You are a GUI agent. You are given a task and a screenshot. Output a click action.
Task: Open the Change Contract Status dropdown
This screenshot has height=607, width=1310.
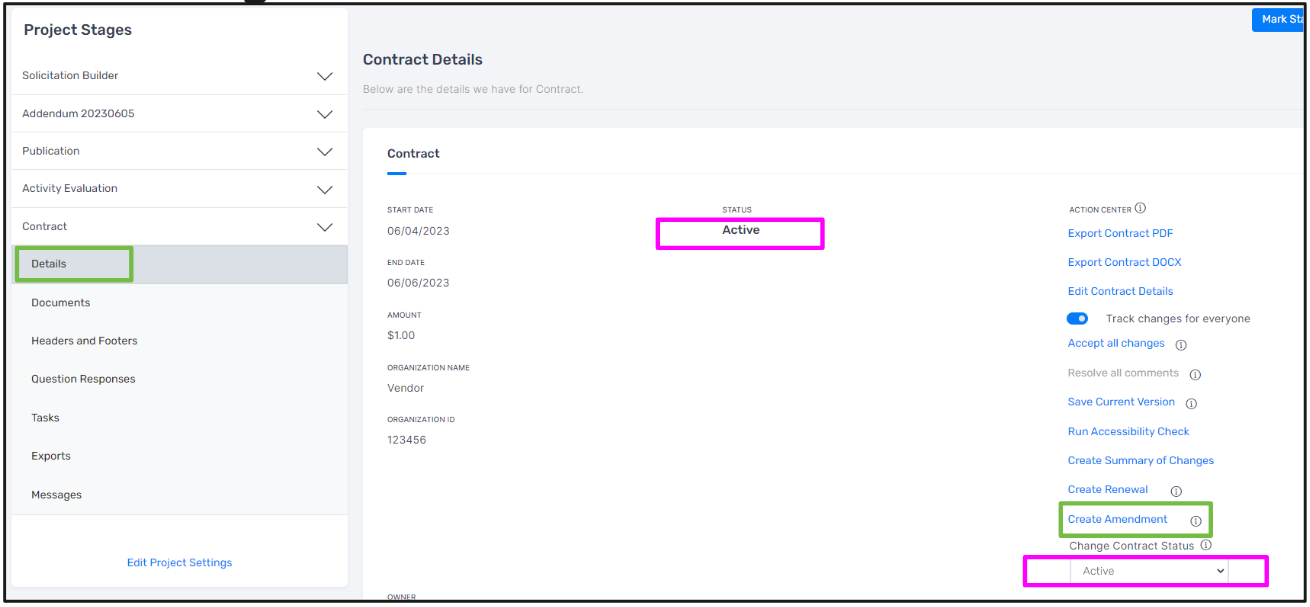tap(1149, 571)
